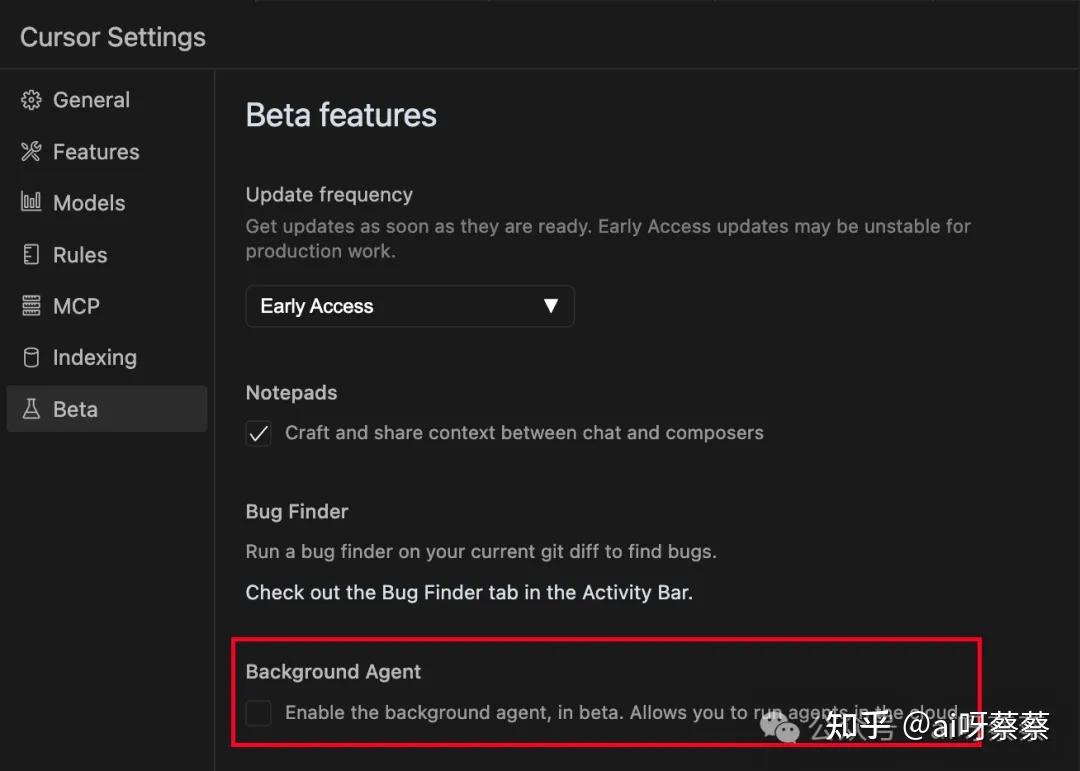
Task: Uncheck the Notepads checkbox
Action: pyautogui.click(x=259, y=434)
